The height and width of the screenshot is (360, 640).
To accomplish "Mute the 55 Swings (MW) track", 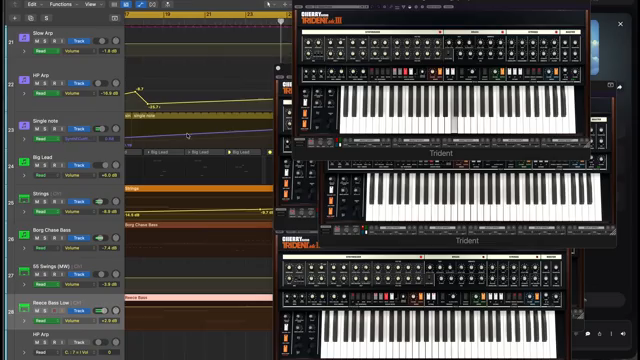I will pyautogui.click(x=37, y=274).
